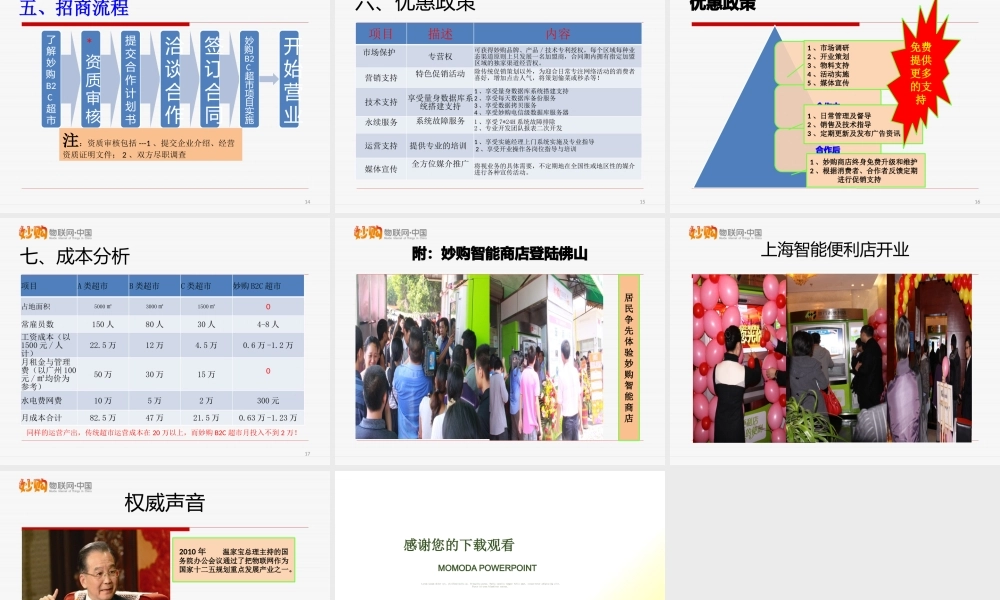Screen dimensions: 1000x600
Task: Click the 了解妙购B2C超市 flow box
Action: 51,79
